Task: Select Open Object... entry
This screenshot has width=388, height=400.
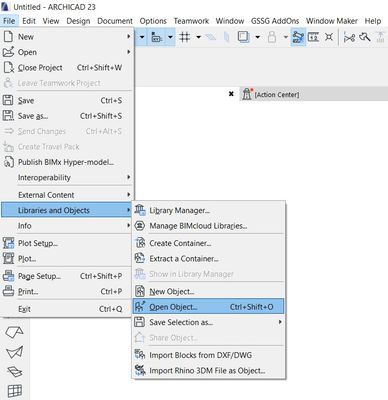Action: [x=209, y=307]
